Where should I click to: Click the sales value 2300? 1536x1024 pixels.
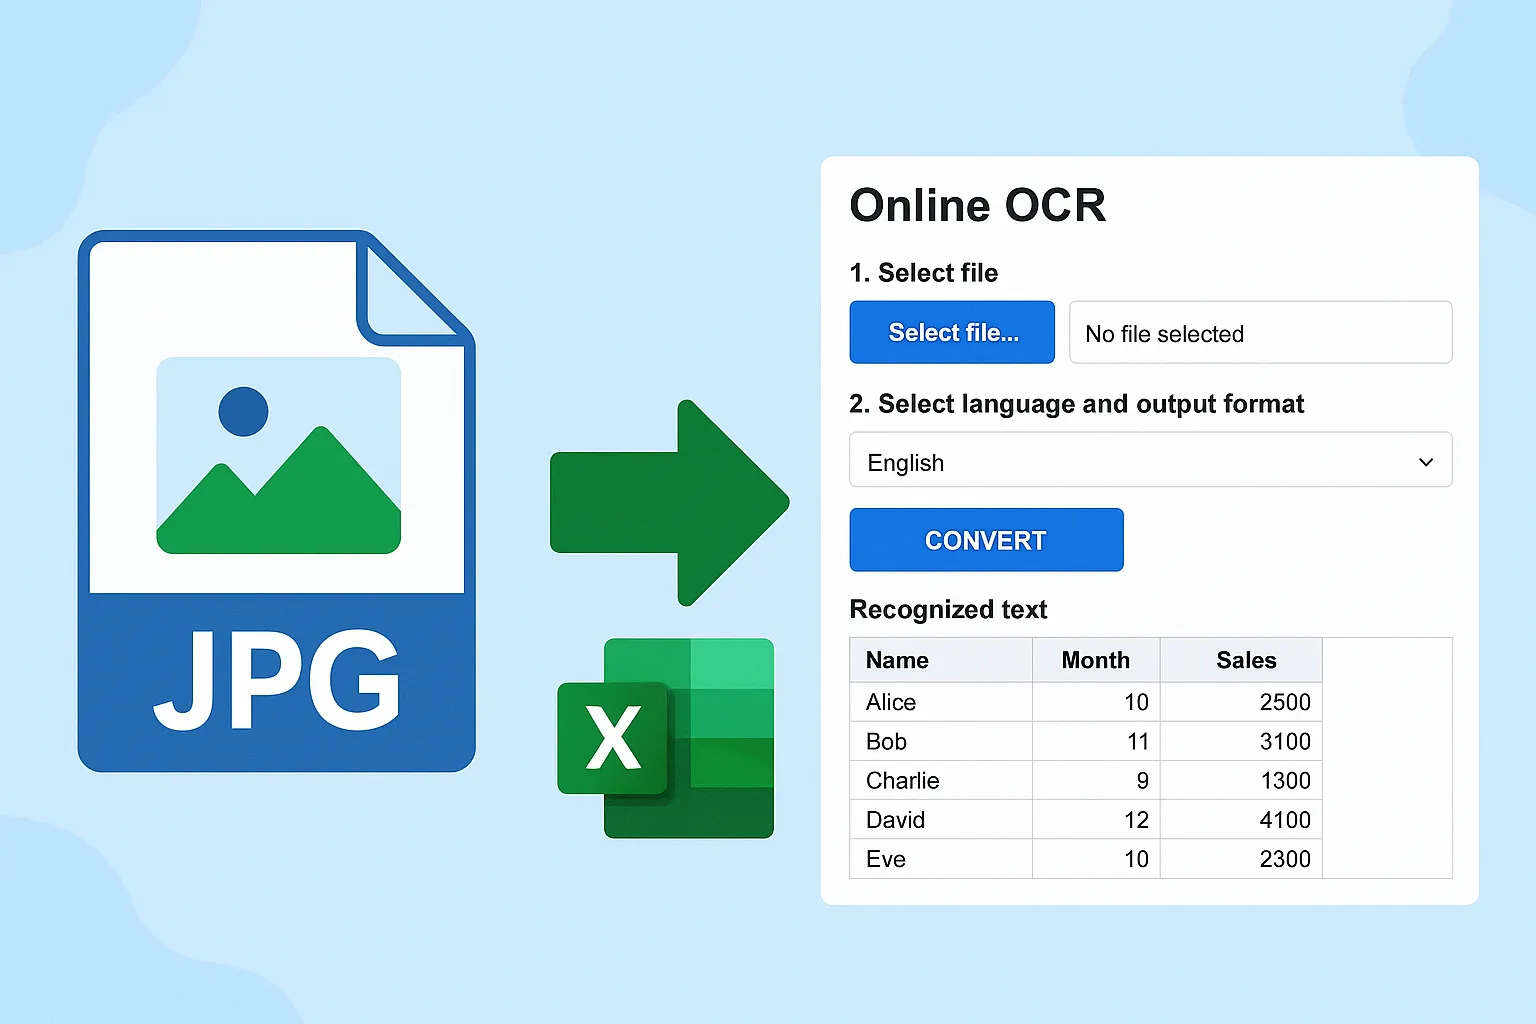(x=1285, y=859)
